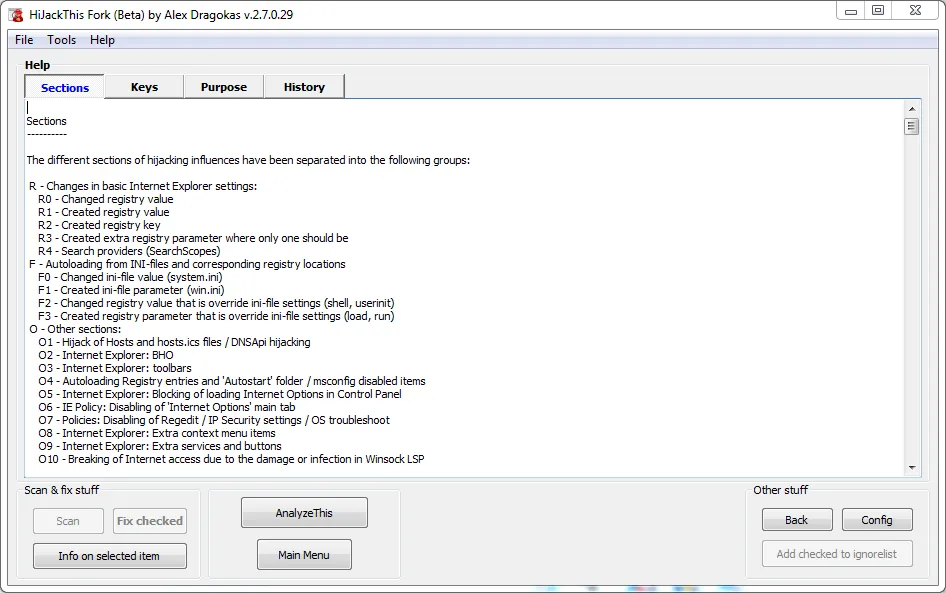Click the 'O10 - Breaking of Internet access' line

click(x=231, y=459)
